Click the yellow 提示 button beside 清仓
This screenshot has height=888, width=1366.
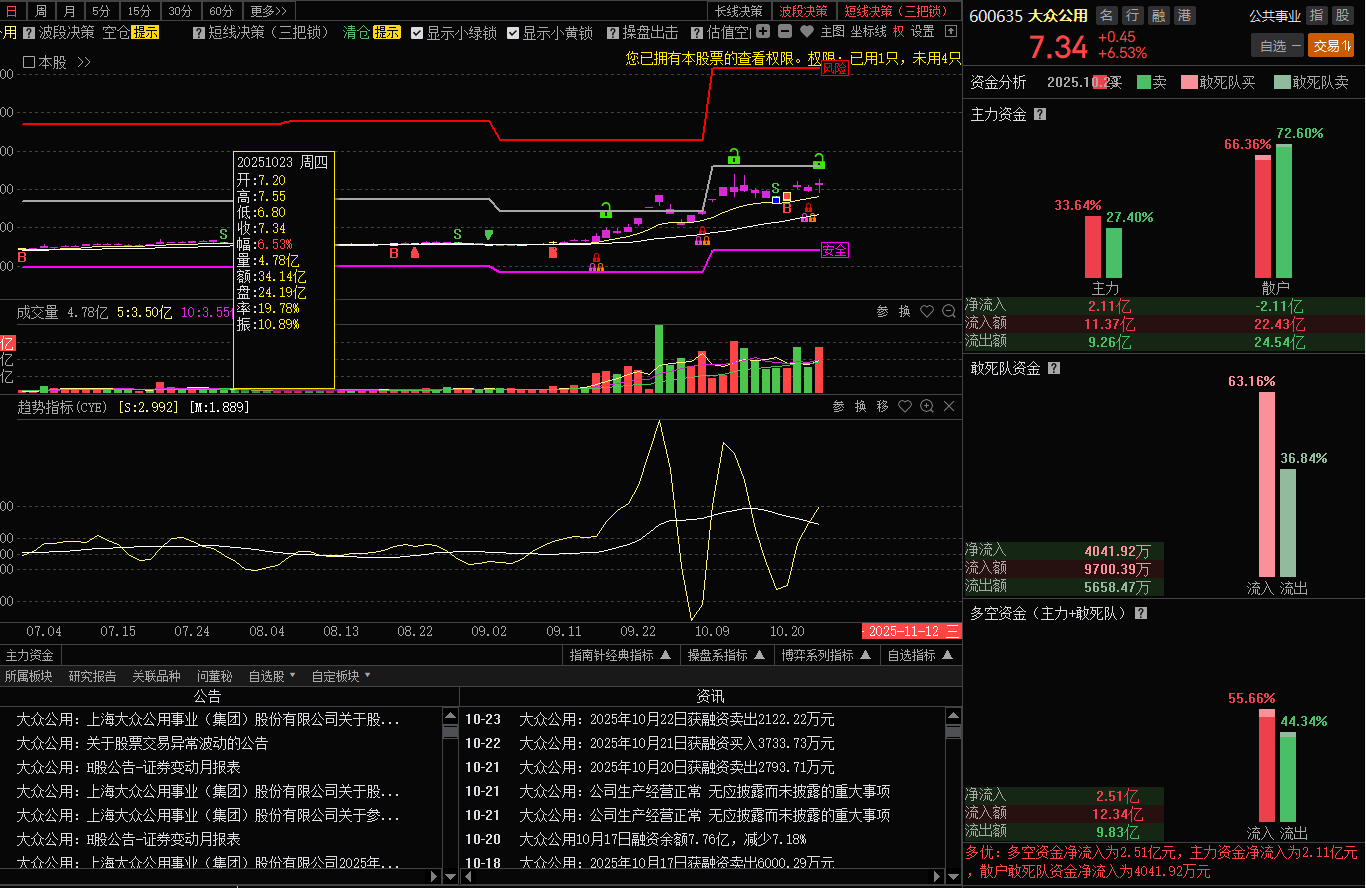387,32
